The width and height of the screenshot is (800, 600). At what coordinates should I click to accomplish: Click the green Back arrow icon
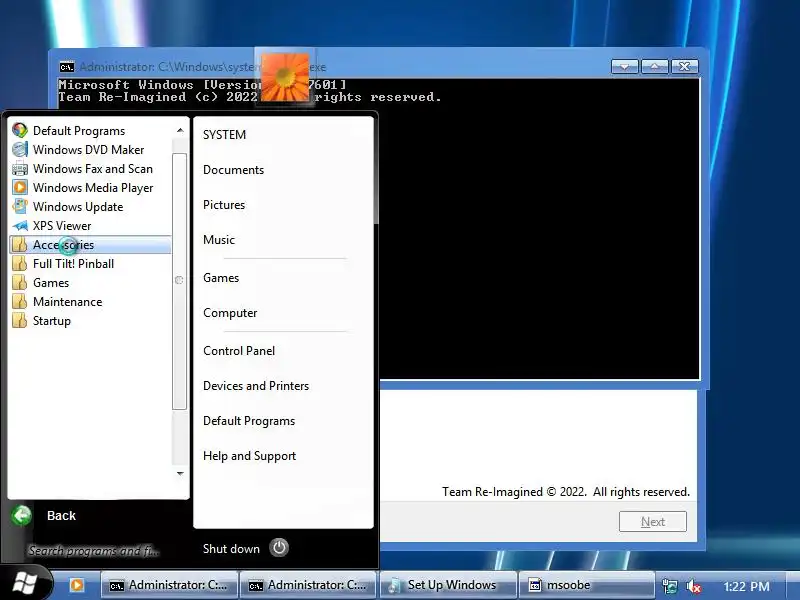[x=22, y=515]
